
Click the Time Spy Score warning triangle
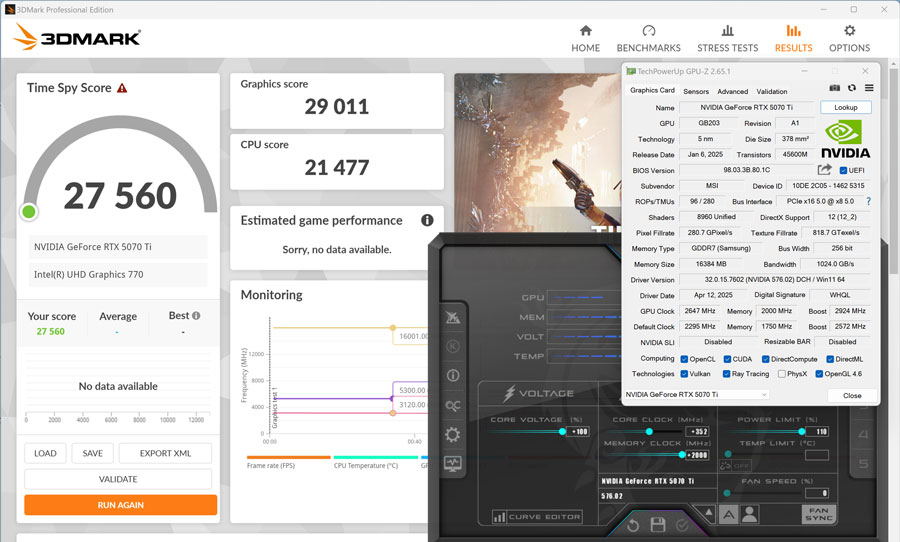122,88
